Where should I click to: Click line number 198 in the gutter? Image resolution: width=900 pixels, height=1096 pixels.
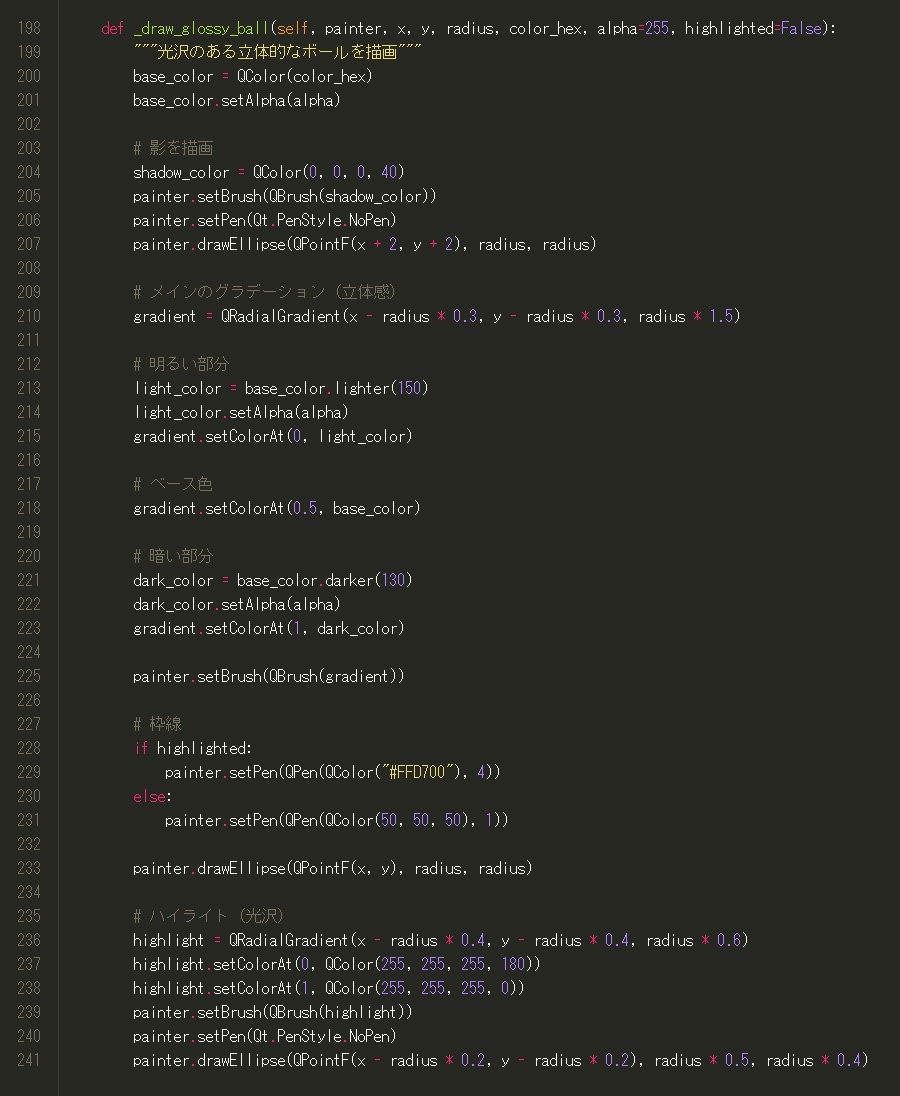click(29, 28)
